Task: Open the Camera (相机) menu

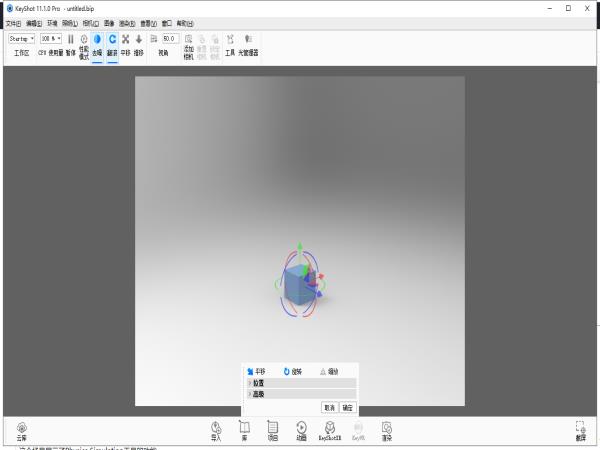Action: (x=91, y=23)
